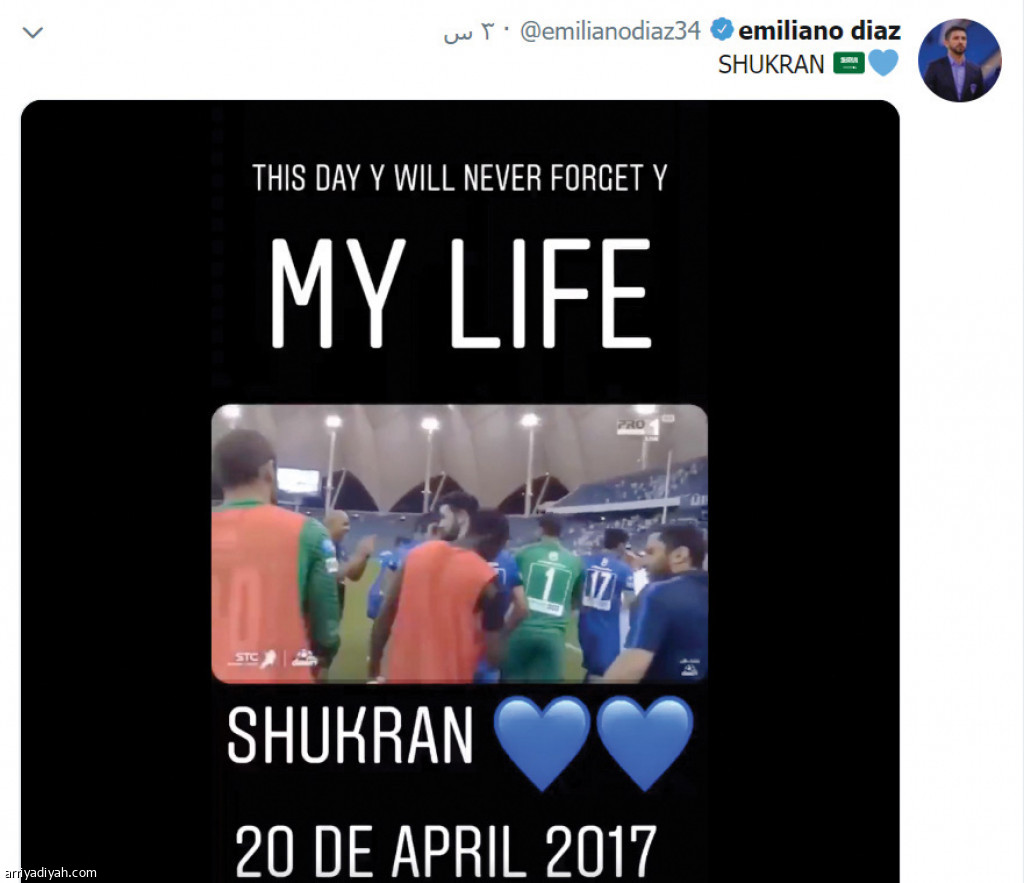Screen dimensions: 1024x883
Task: Play the embedded stadium video clip
Action: (x=460, y=544)
